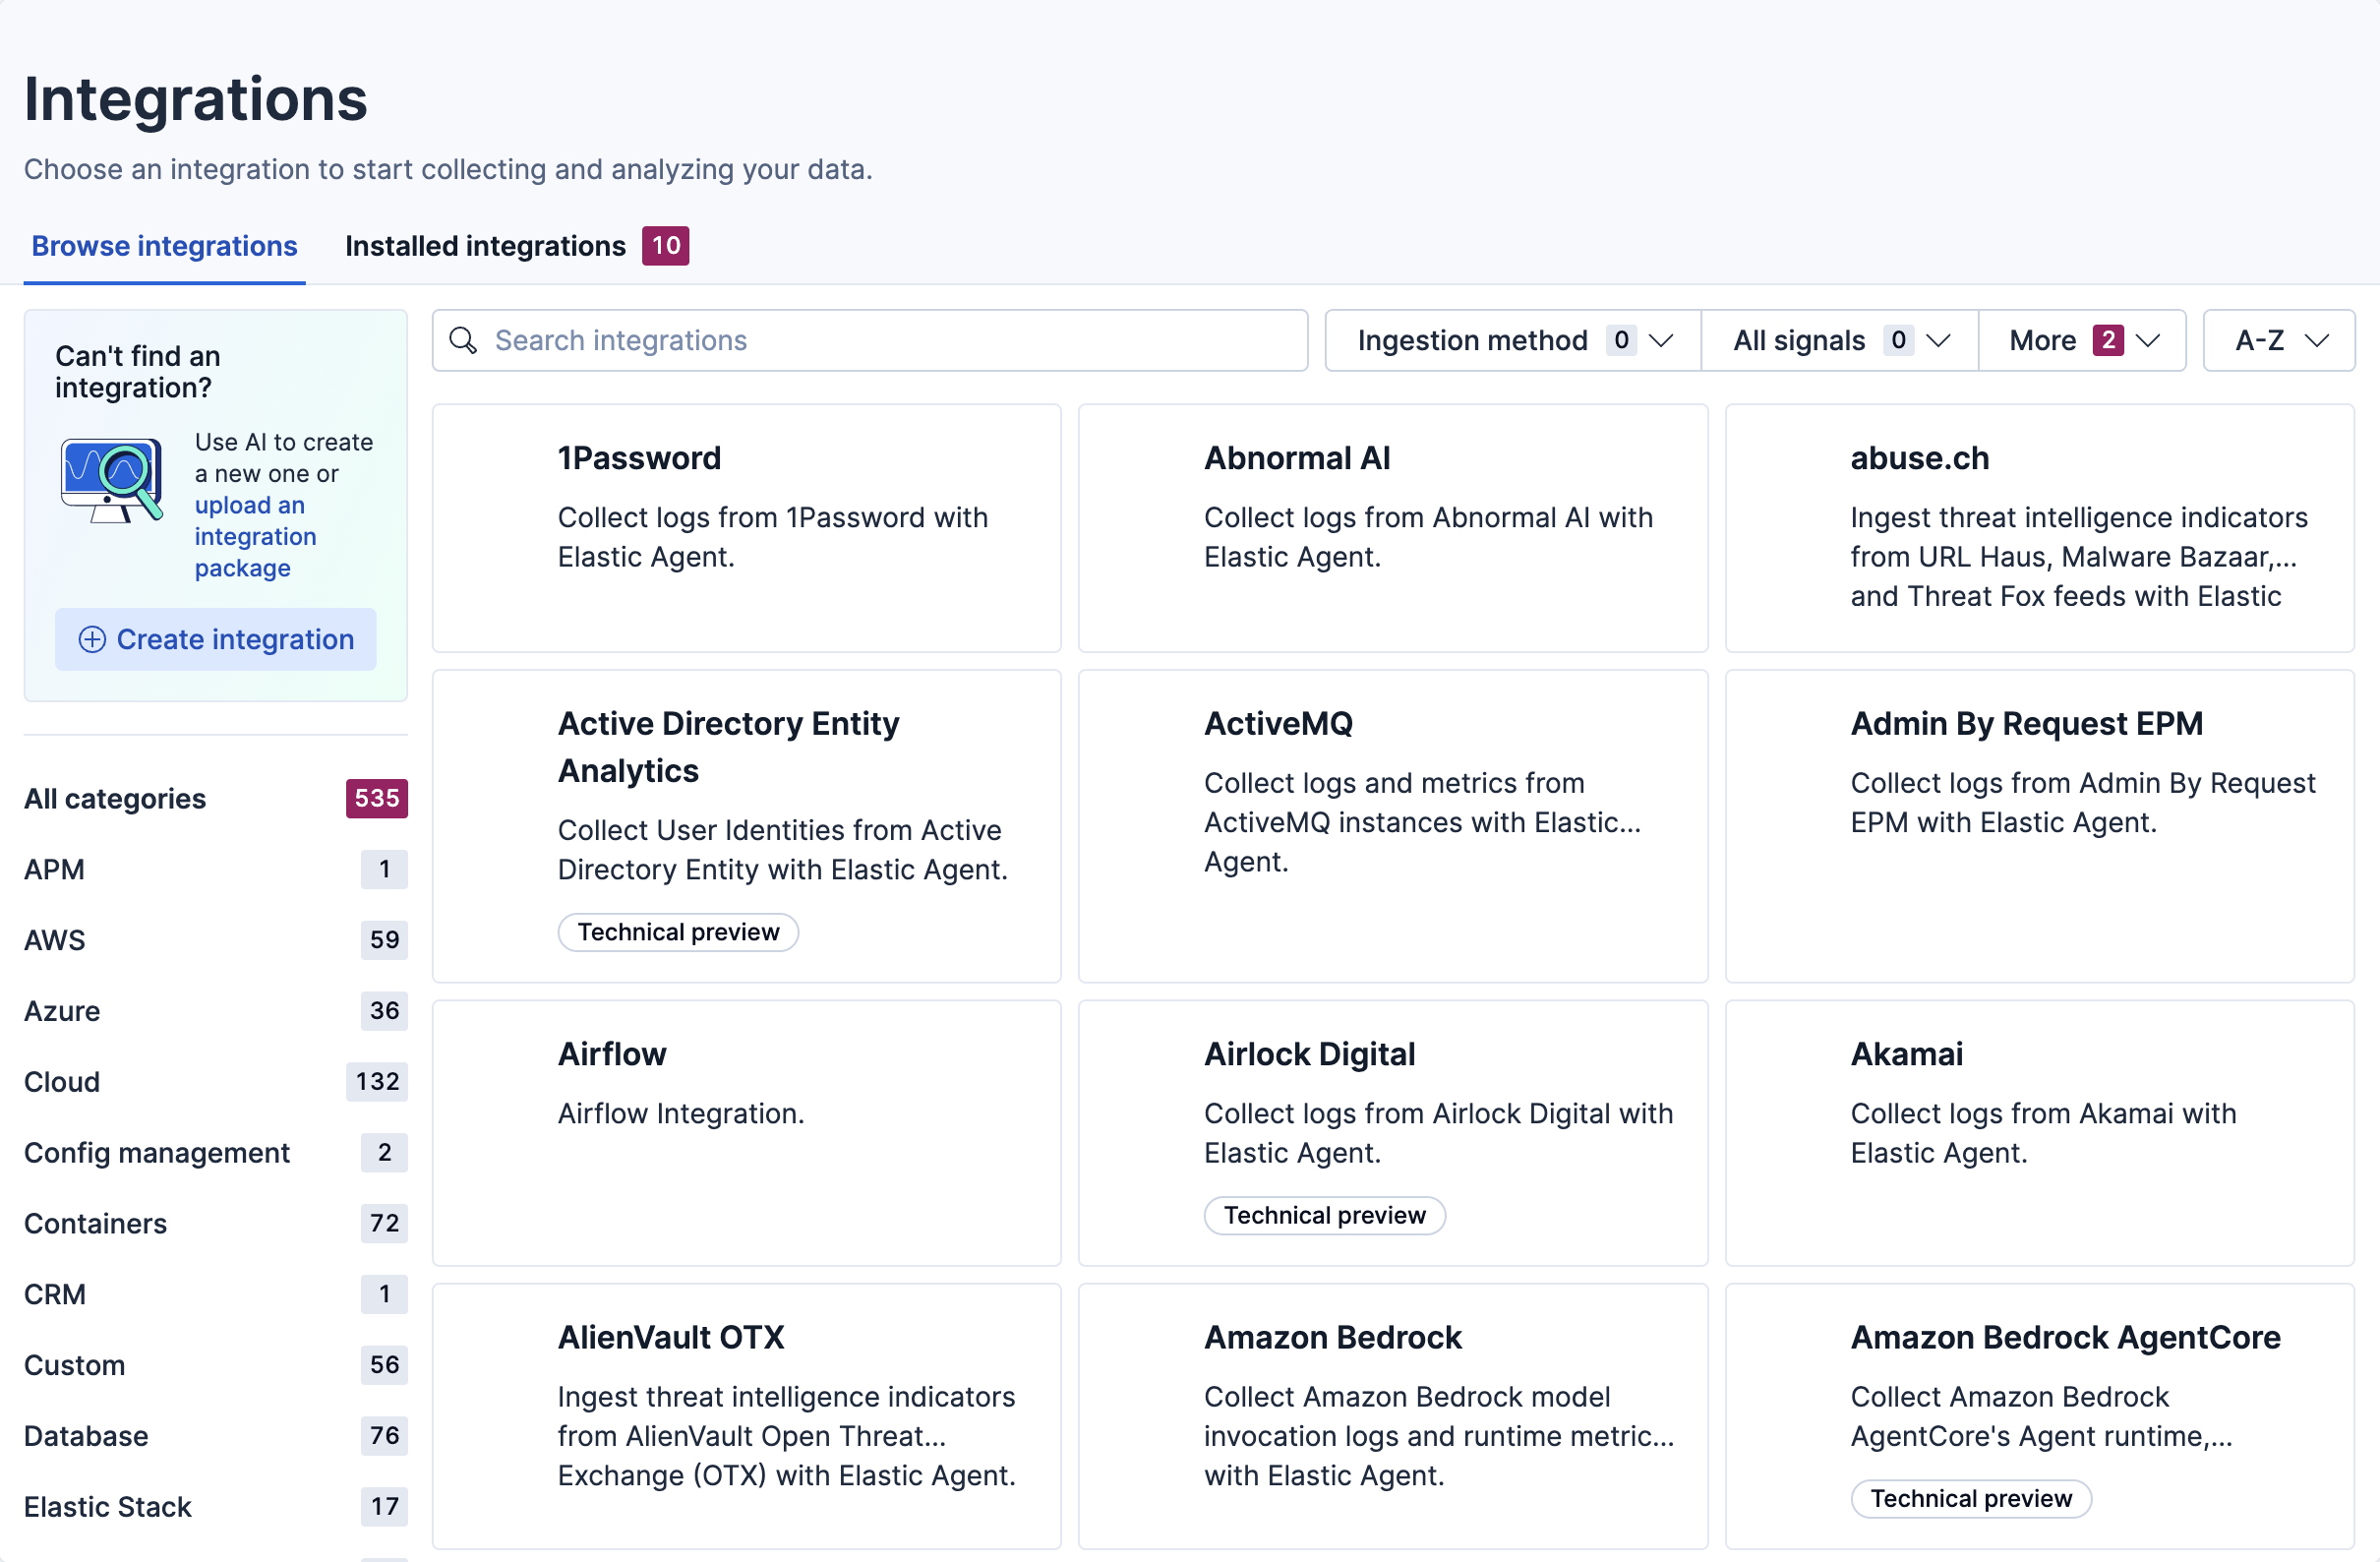Filter by the Containers category

[216, 1223]
